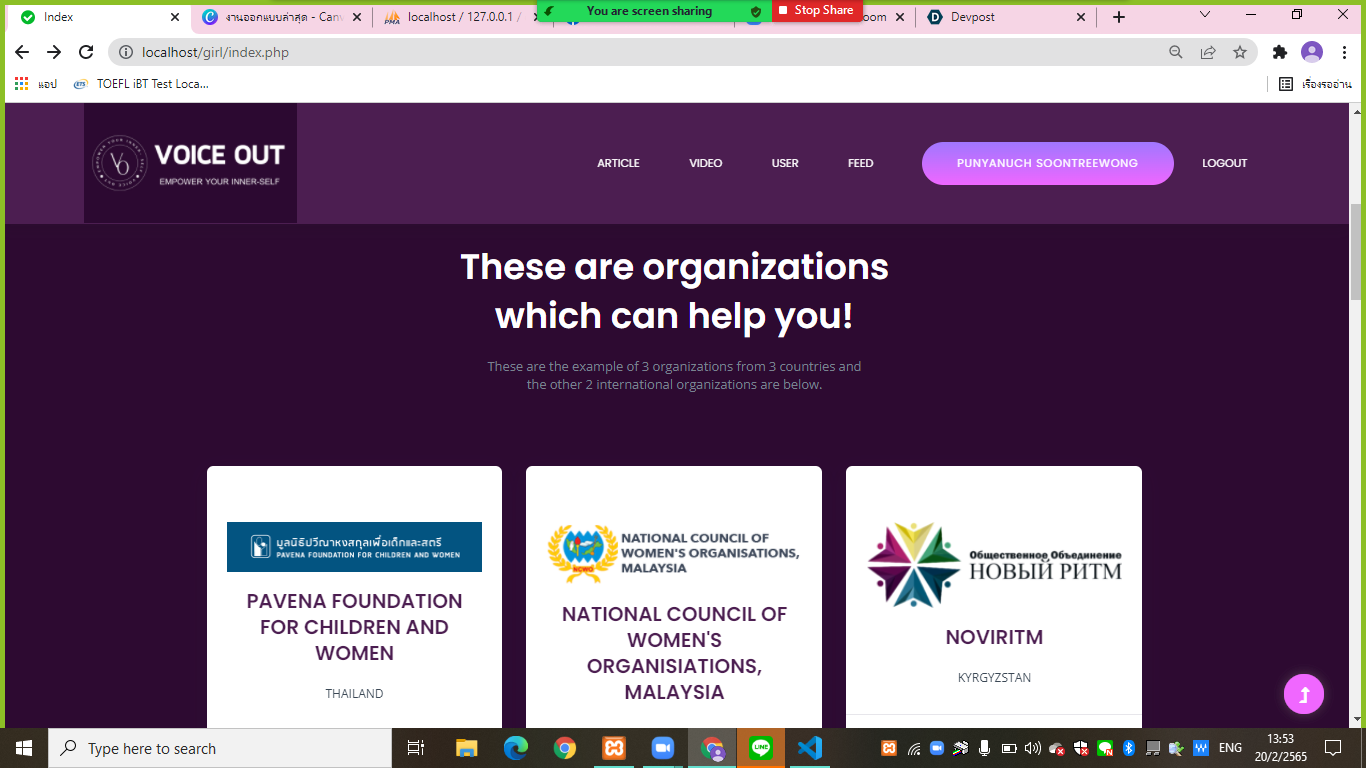Click the National Council of Women's Organisations logo image
The height and width of the screenshot is (768, 1366).
click(x=674, y=553)
